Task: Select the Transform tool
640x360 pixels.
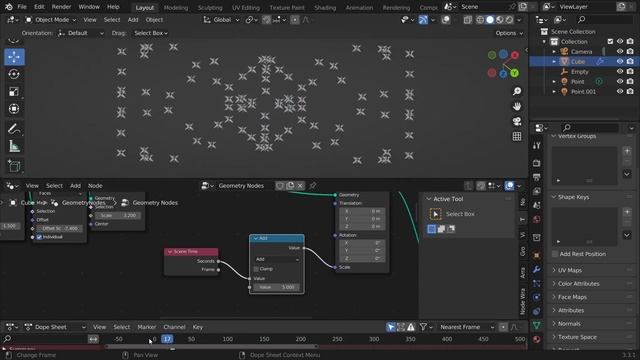Action: click(x=14, y=109)
